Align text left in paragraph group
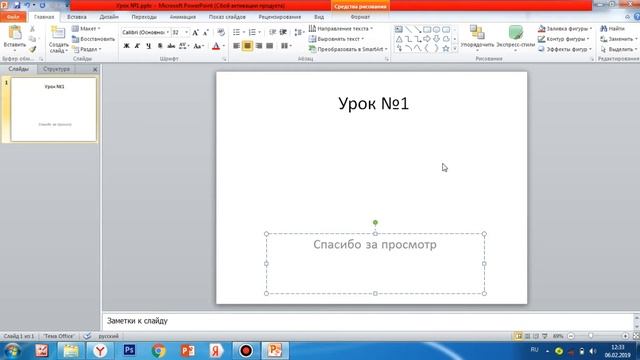 click(x=236, y=46)
